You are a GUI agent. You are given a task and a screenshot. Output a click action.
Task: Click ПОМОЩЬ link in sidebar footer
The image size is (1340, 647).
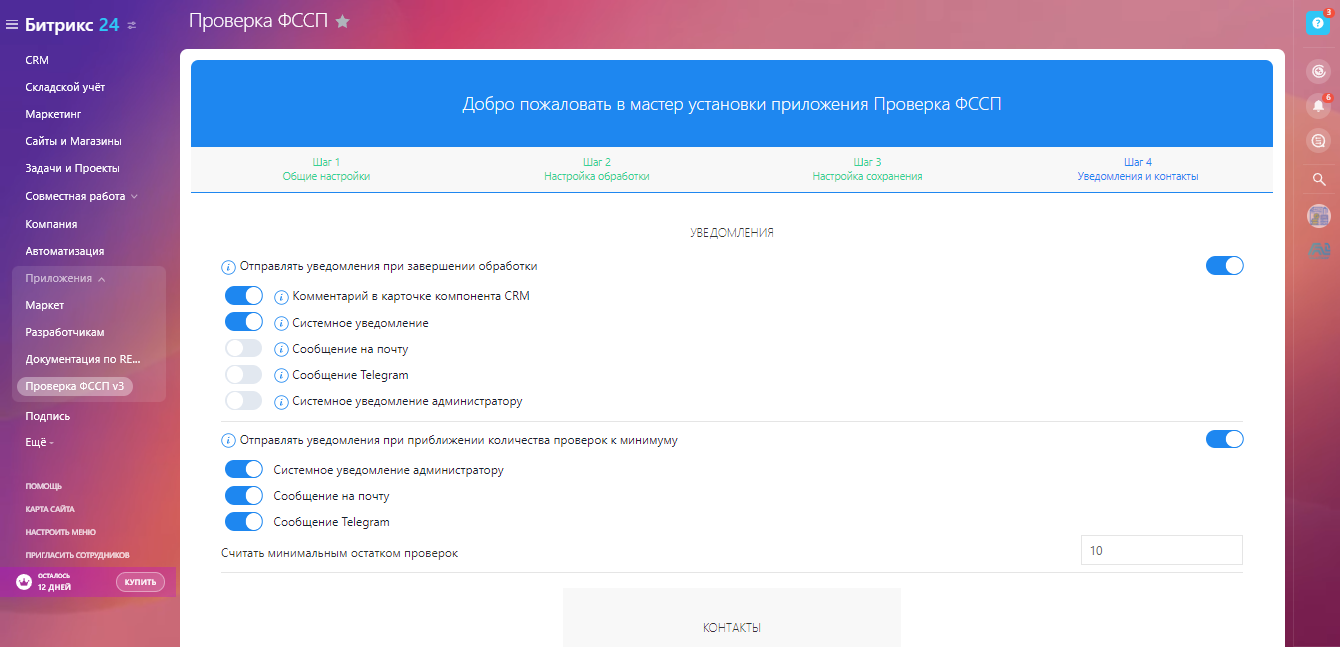coord(43,486)
